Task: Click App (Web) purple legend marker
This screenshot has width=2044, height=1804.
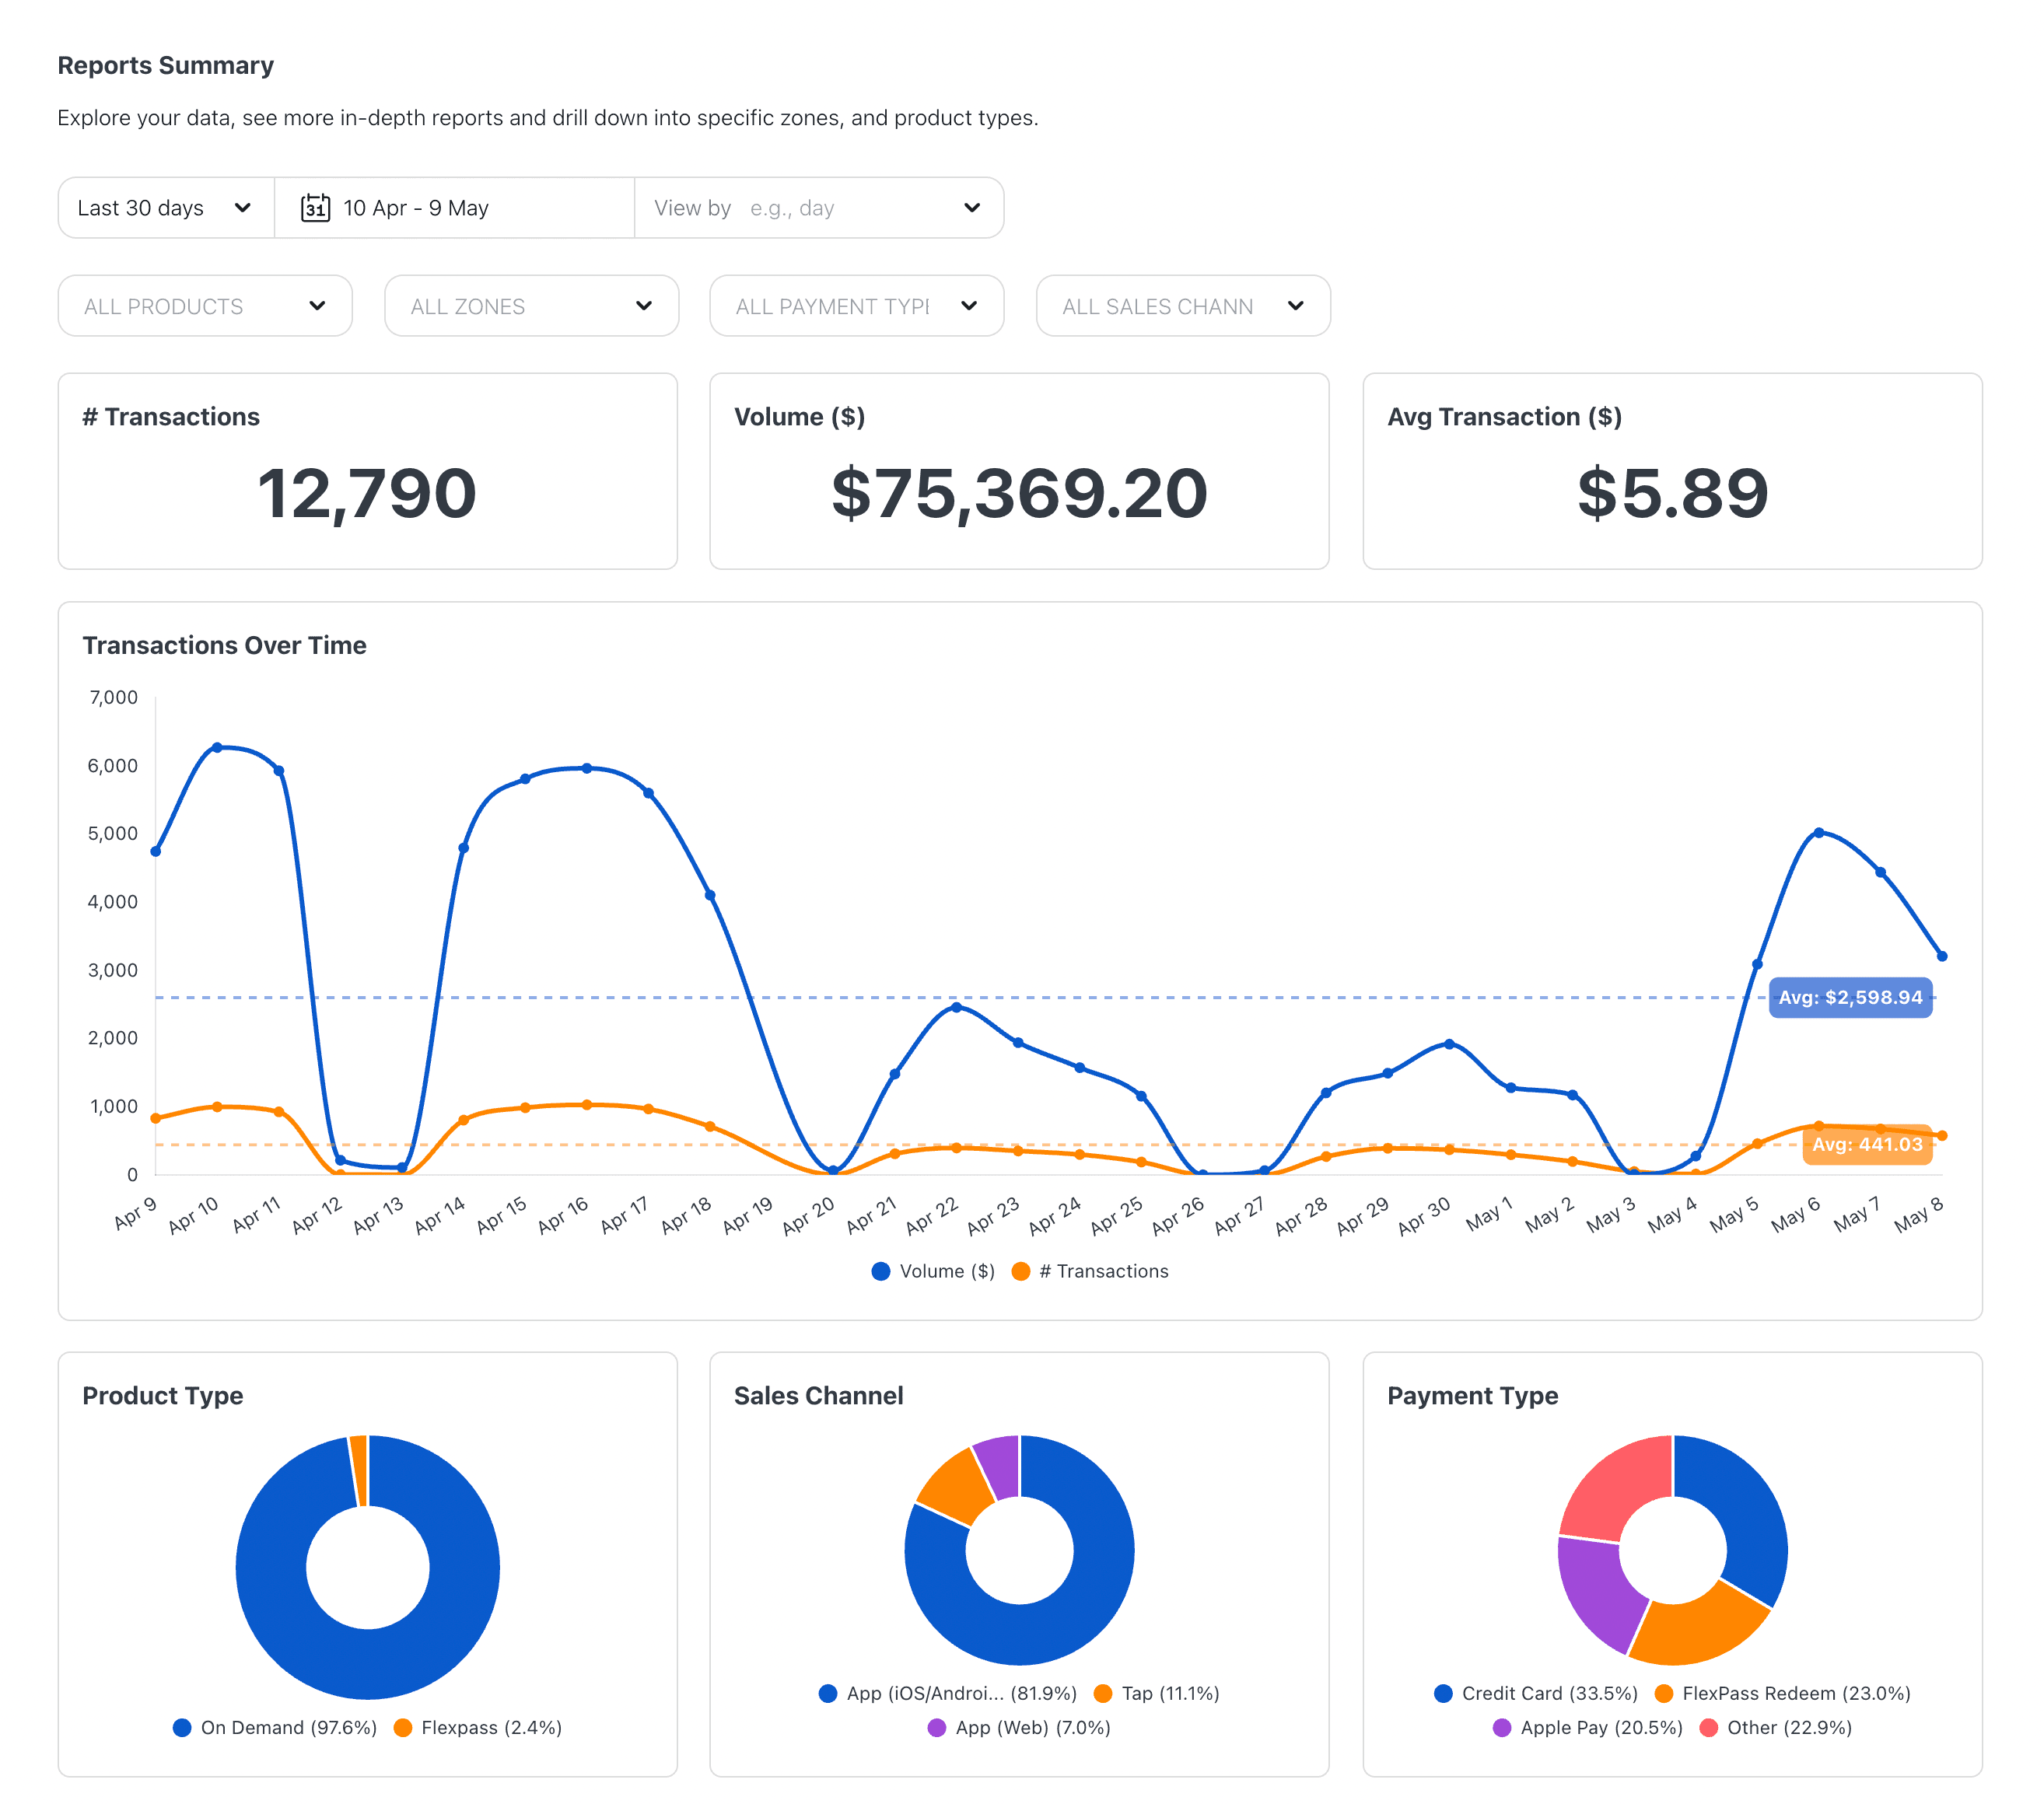Action: tap(937, 1728)
